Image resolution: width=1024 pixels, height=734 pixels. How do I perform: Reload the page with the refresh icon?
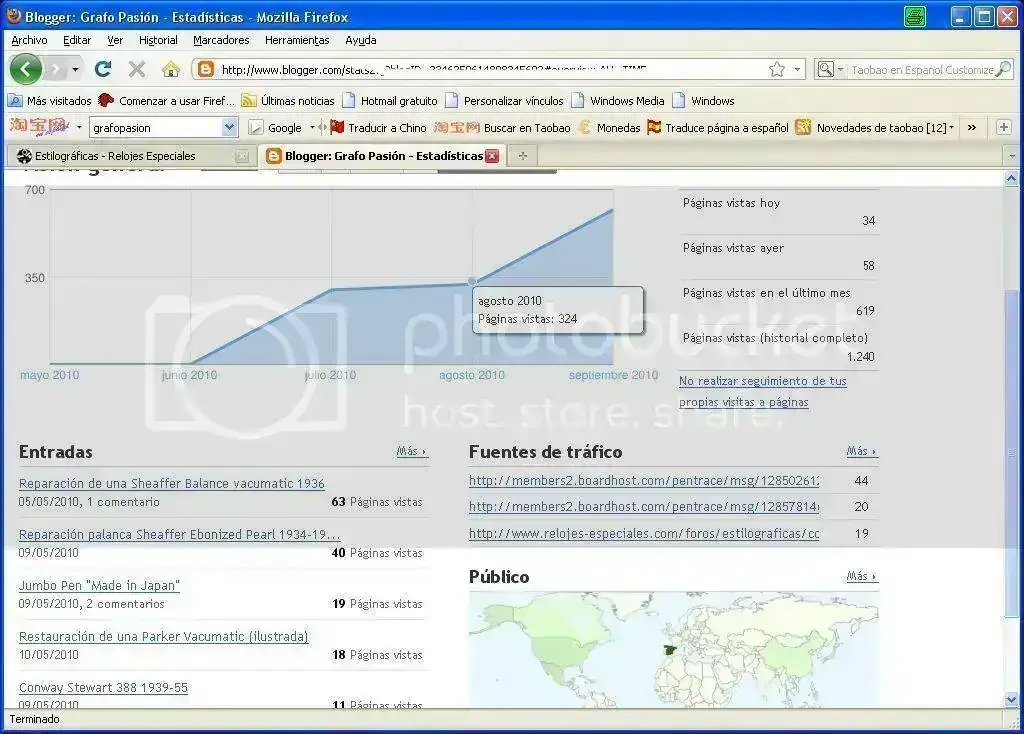(x=103, y=69)
